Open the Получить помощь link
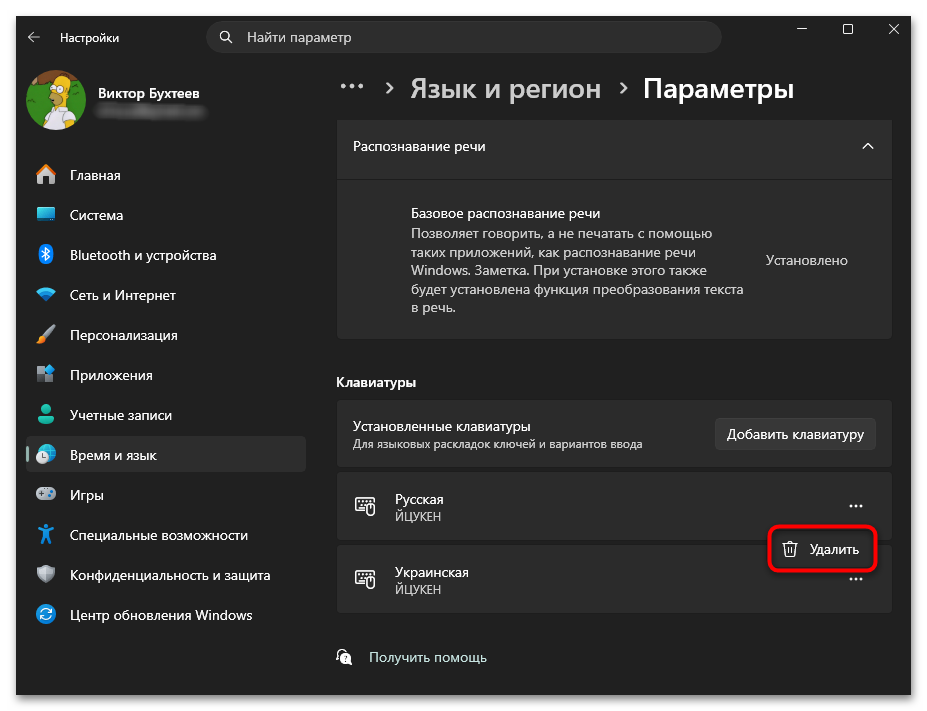The height and width of the screenshot is (711, 927). [427, 657]
